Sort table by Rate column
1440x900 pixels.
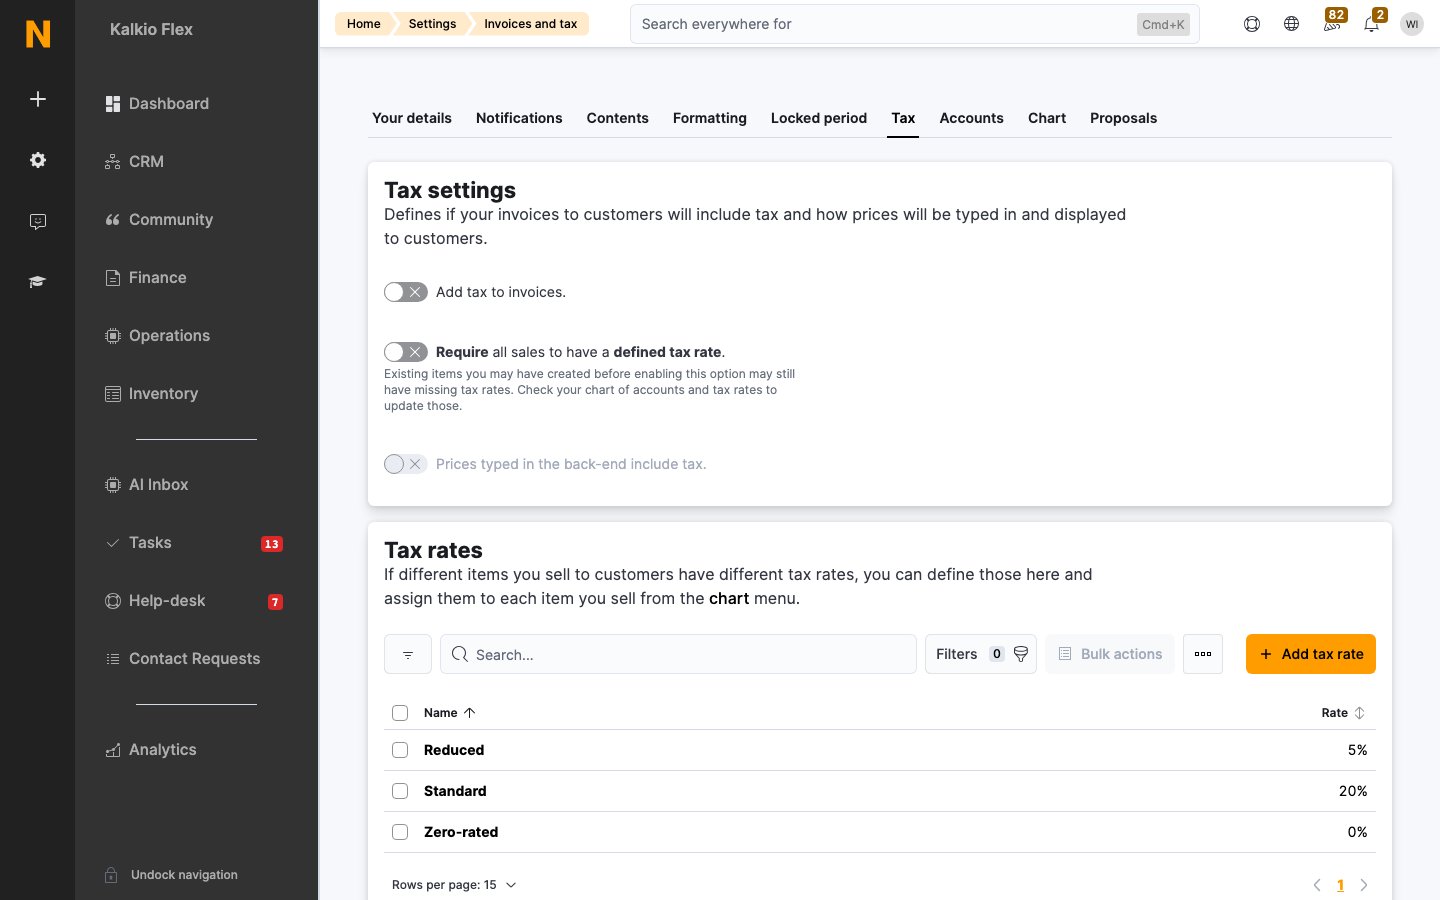click(x=1343, y=713)
